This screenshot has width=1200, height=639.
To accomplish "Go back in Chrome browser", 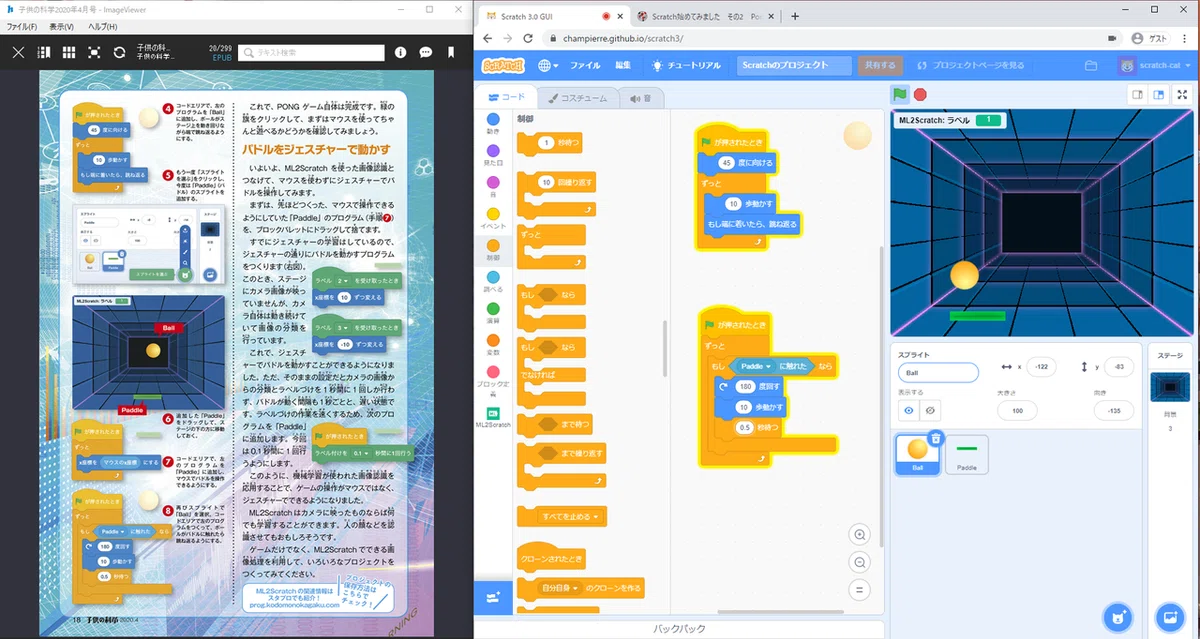I will 488,38.
